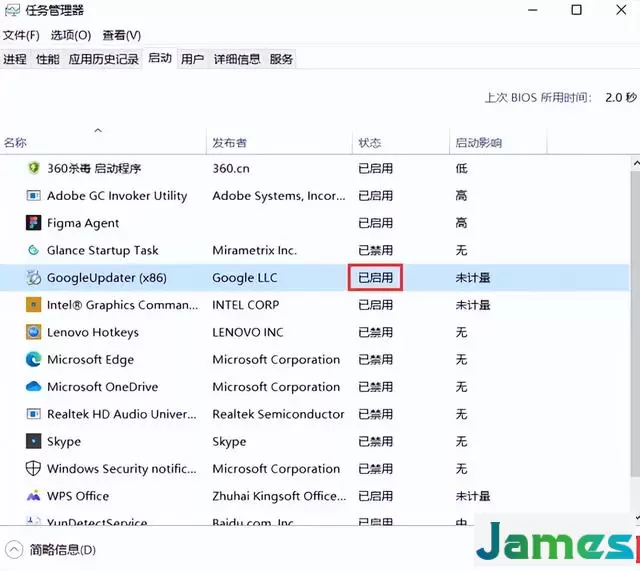Click the LENOVO INC publisher cell

tap(248, 332)
